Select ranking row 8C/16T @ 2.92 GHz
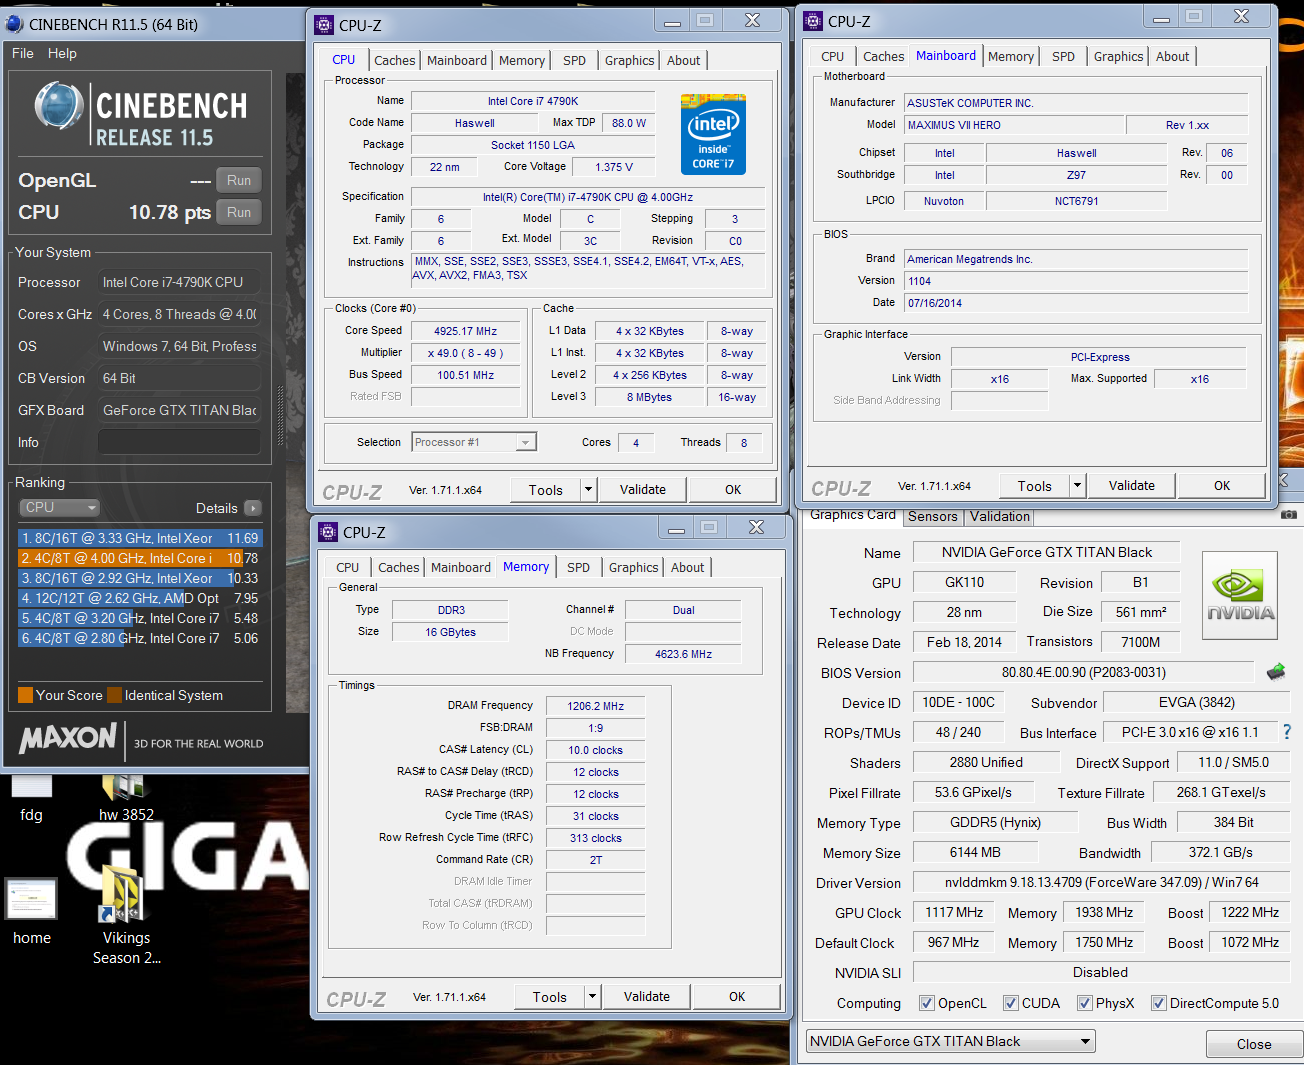The image size is (1304, 1065). (139, 578)
